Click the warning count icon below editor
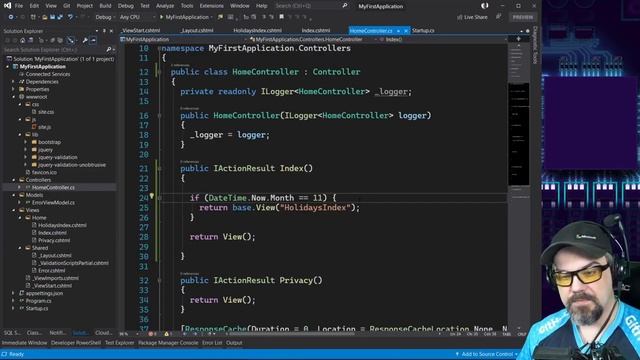This screenshot has height=360, width=640. (167, 334)
